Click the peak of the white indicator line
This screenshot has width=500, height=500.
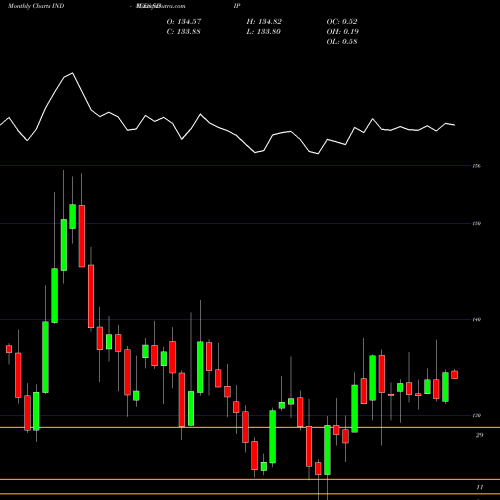pos(73,73)
